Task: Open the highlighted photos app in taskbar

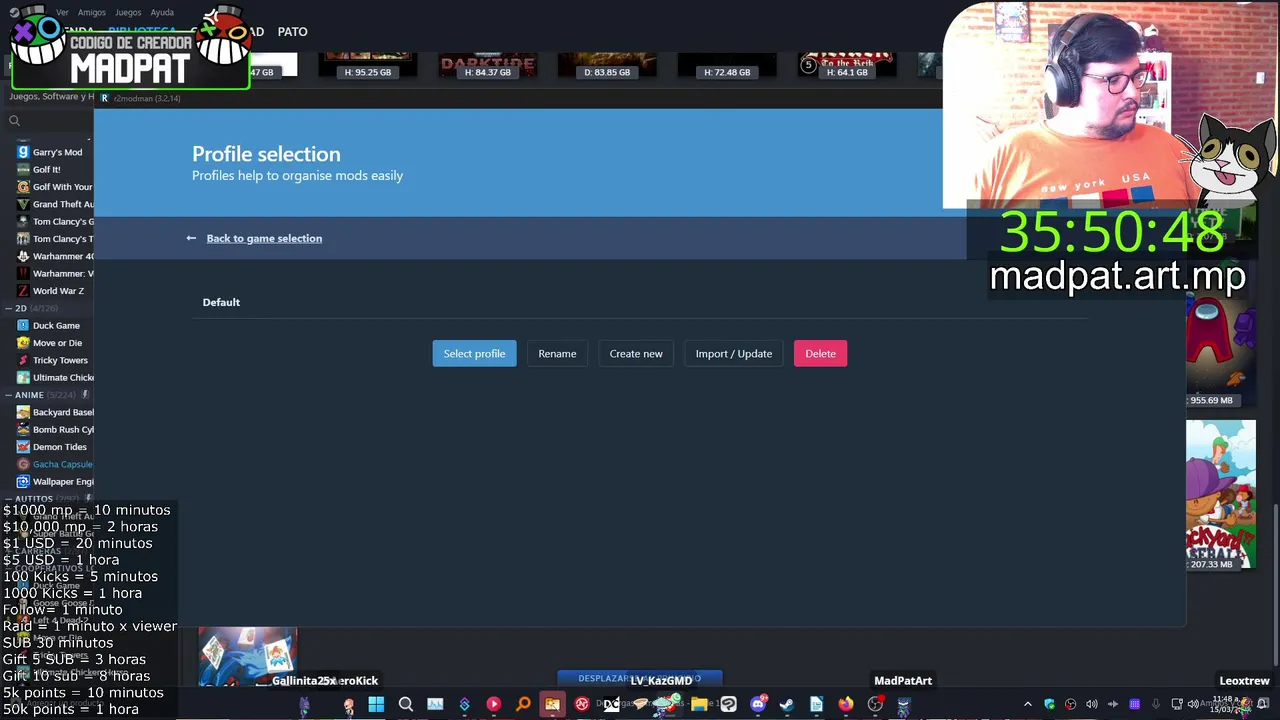Action: [552, 704]
